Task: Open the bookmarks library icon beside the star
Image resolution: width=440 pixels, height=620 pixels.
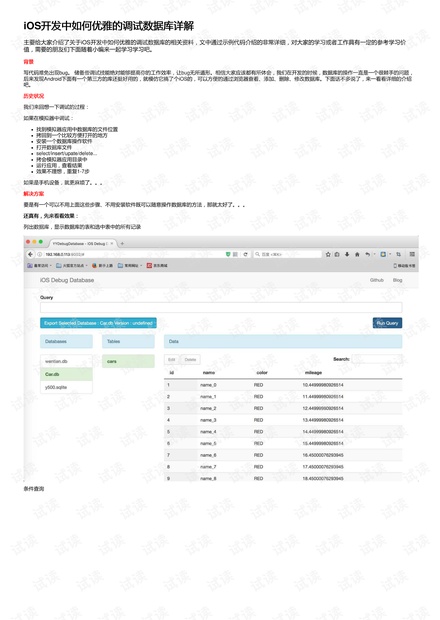Action: pos(337,254)
